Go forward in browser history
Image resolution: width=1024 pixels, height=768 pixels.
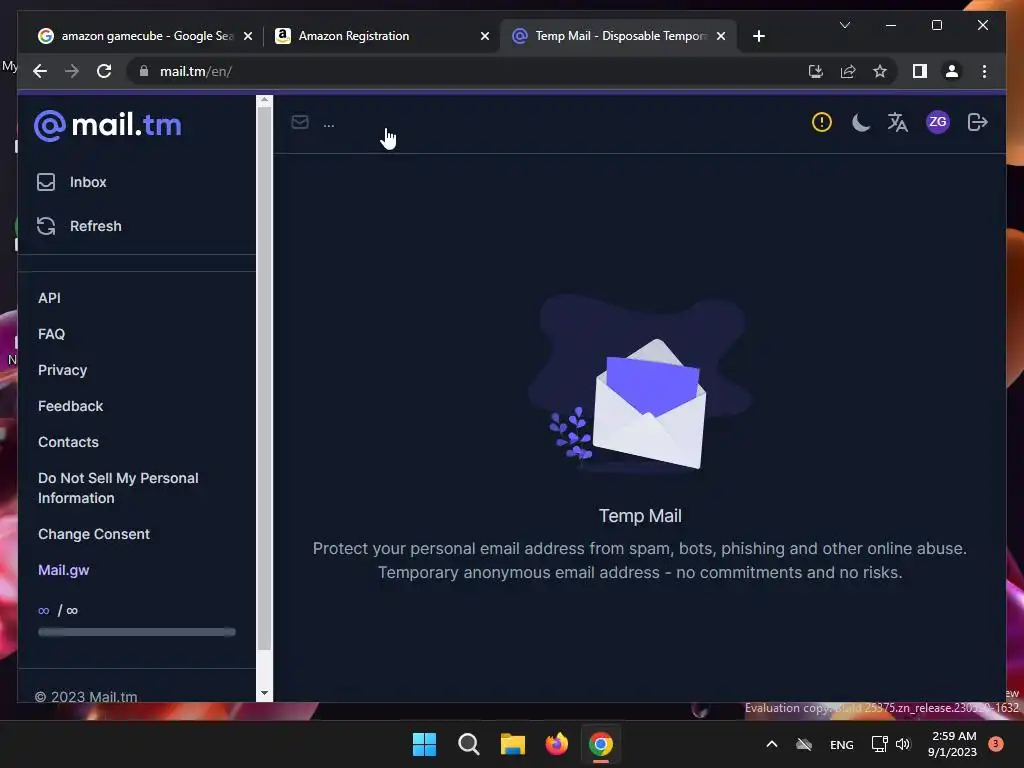click(72, 71)
